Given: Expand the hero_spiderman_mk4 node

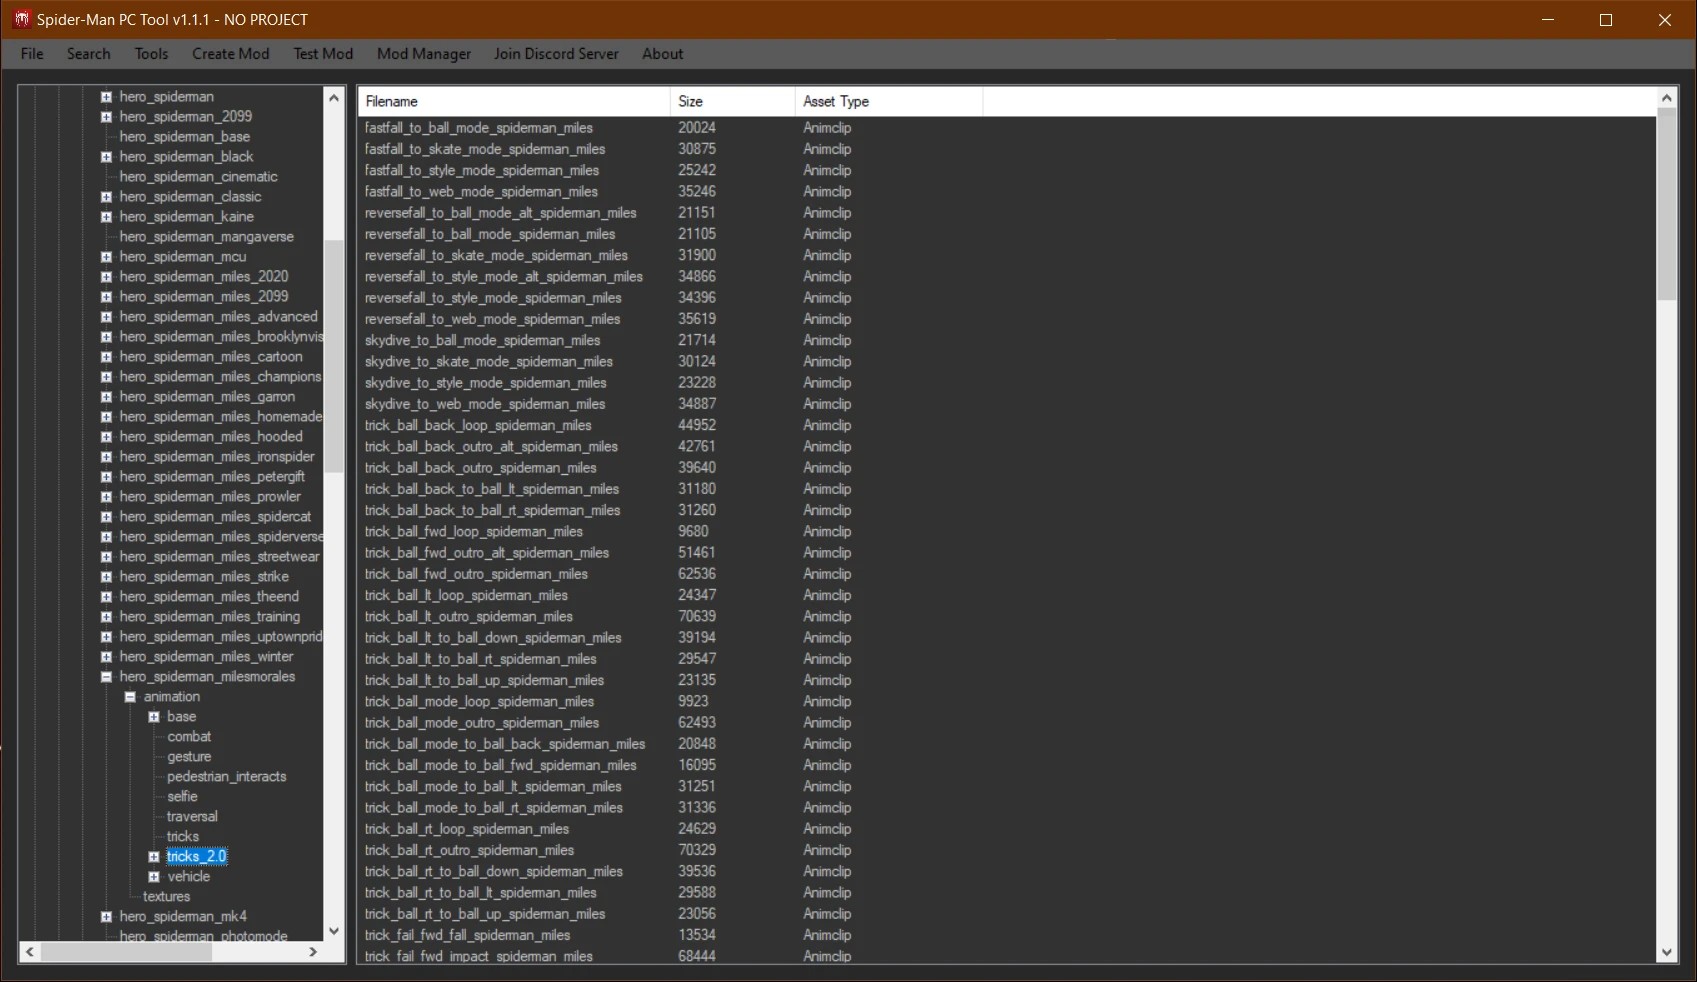Looking at the screenshot, I should tap(106, 917).
